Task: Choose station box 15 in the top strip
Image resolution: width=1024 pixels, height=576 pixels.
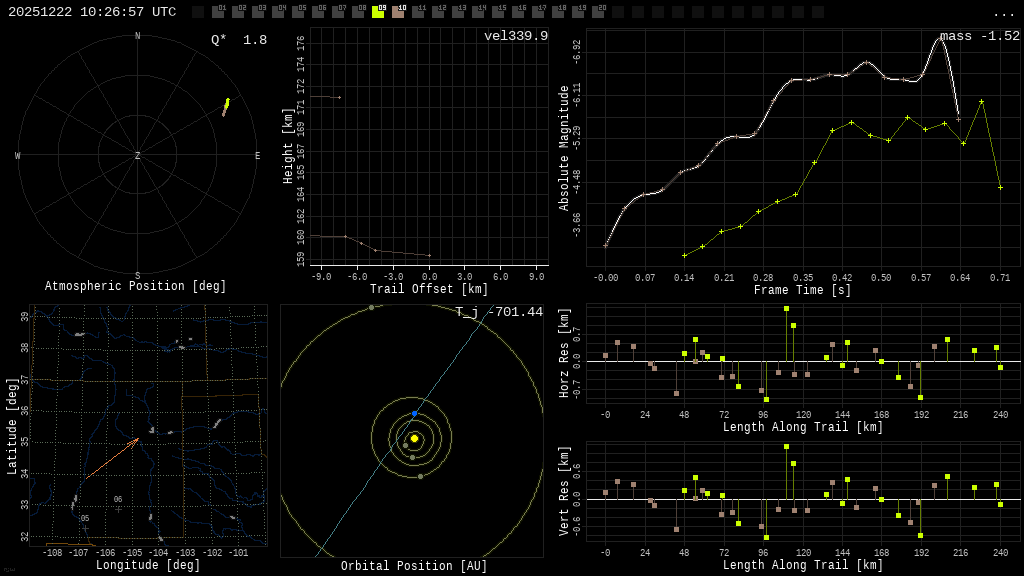Action: (x=498, y=12)
